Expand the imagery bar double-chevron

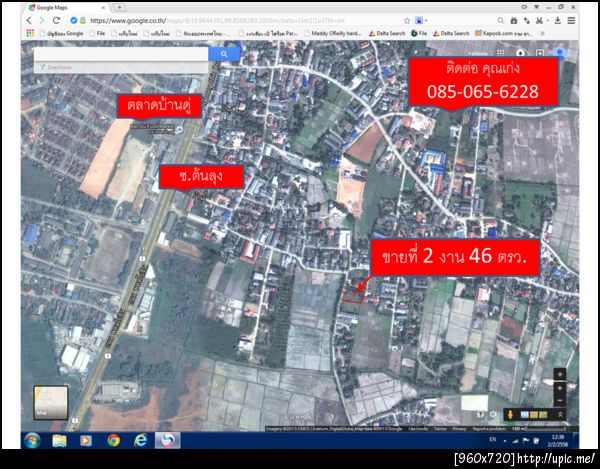tap(560, 414)
